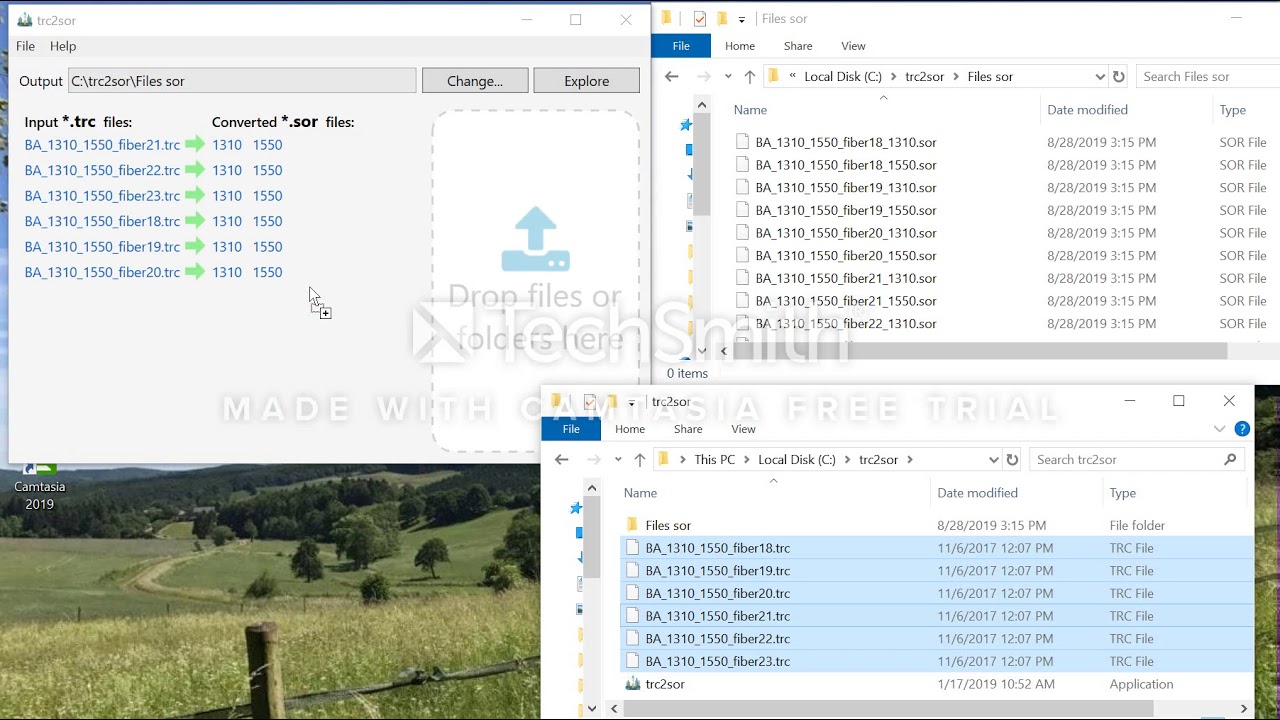
Task: Select BA_1310_1550_fiber19_1550.sor file
Action: [846, 210]
